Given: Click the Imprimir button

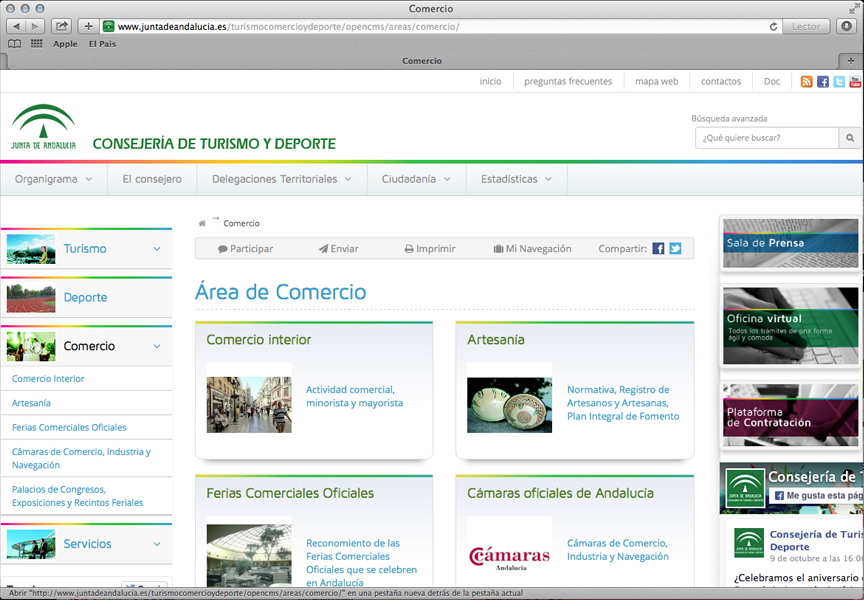Looking at the screenshot, I should click(x=430, y=249).
